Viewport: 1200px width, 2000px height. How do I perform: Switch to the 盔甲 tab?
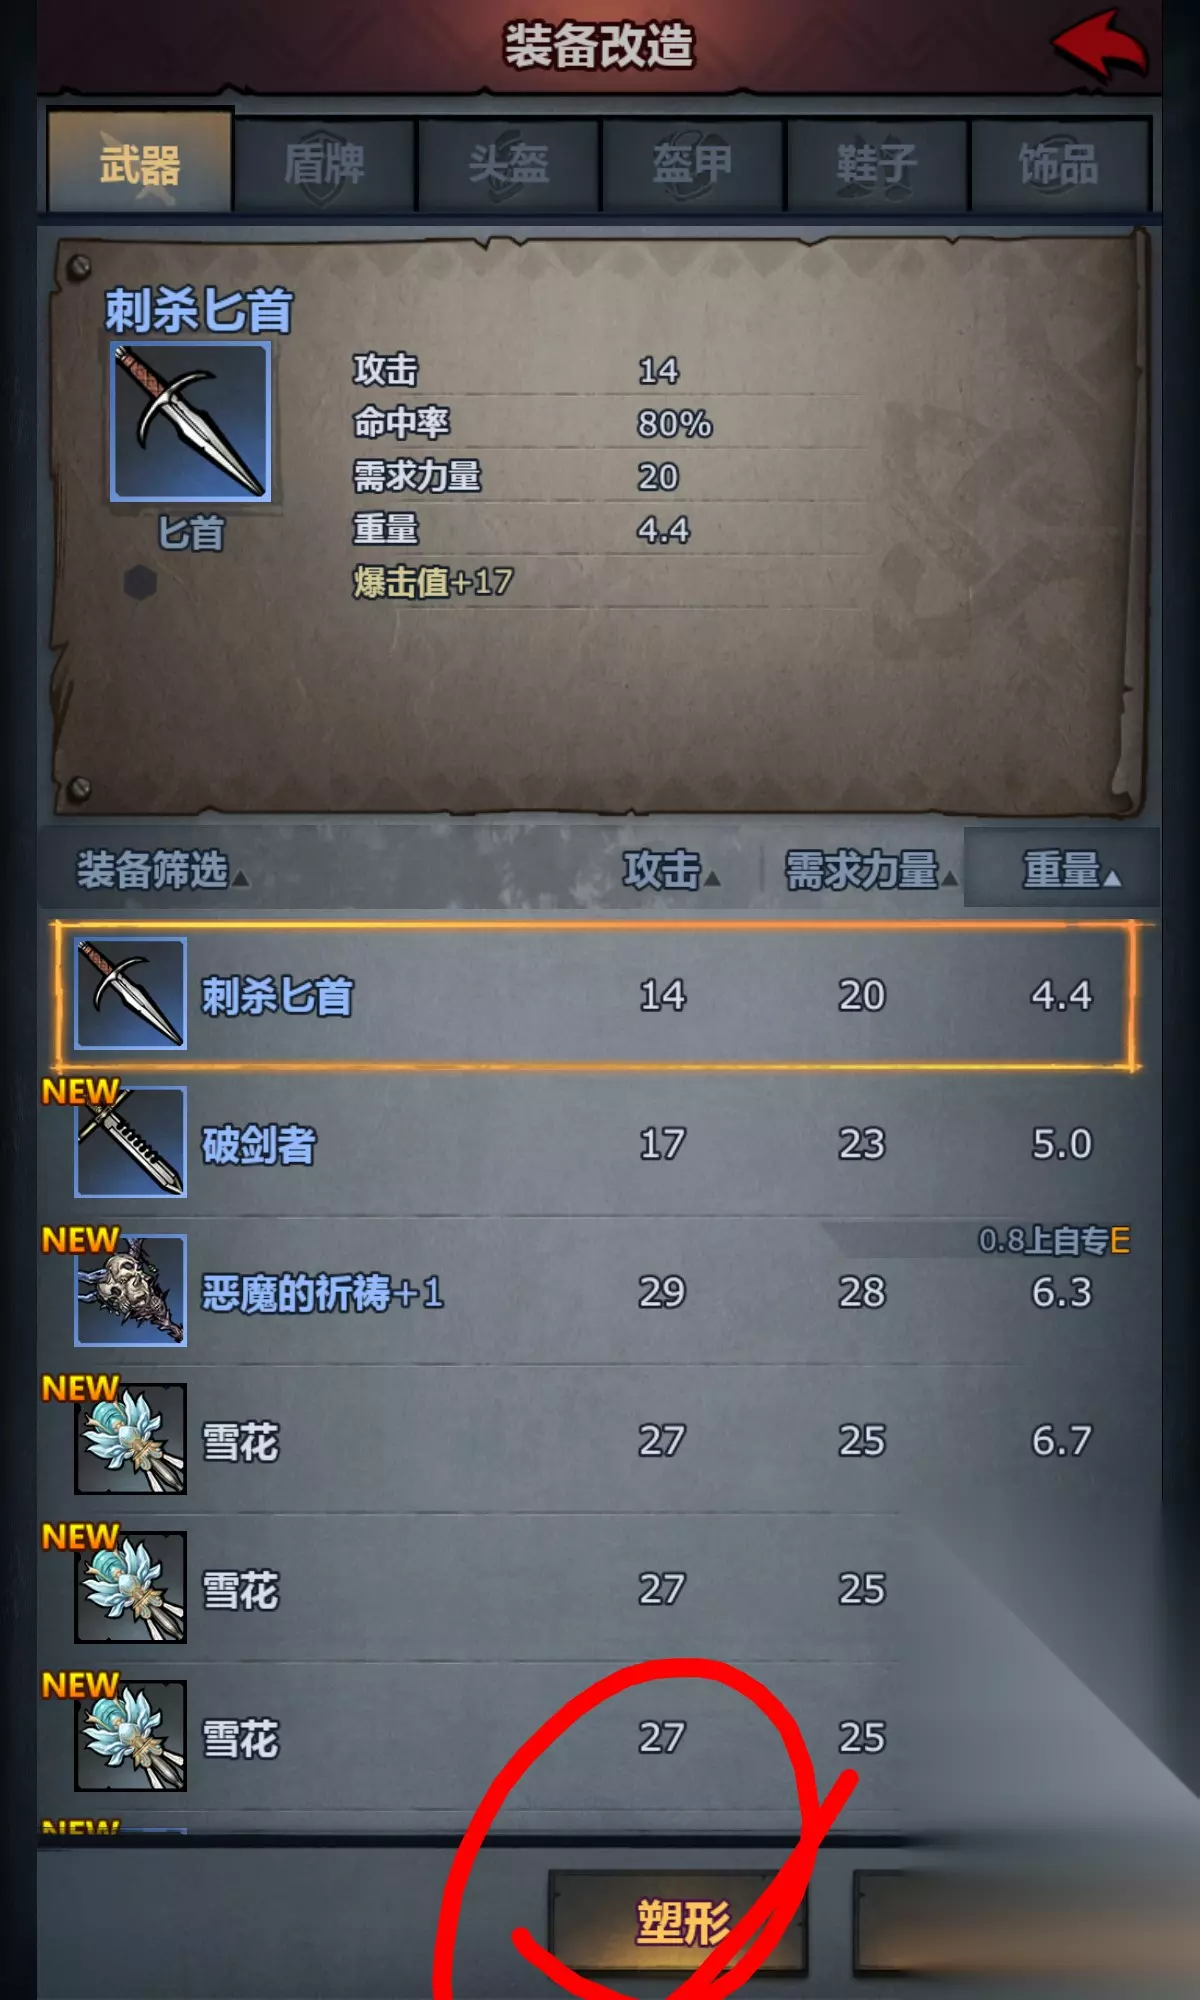point(692,164)
